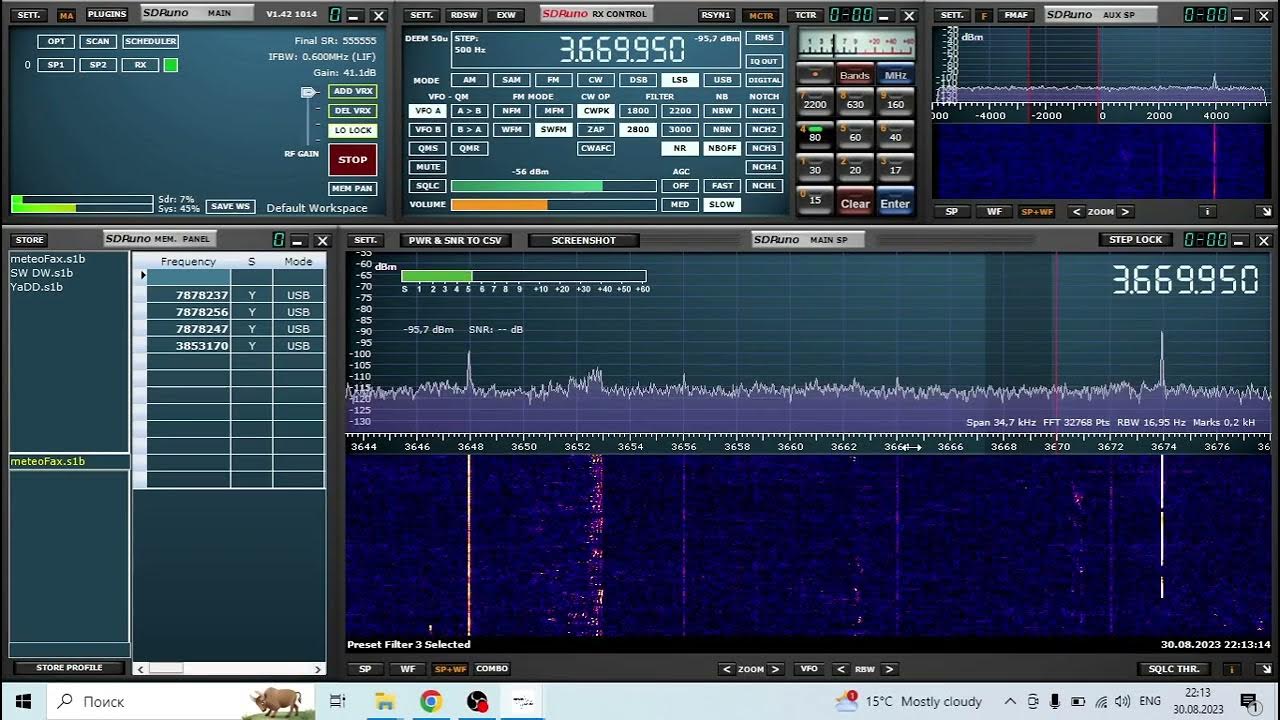The height and width of the screenshot is (720, 1280).
Task: Click the info 'i' icon in Aux SP
Action: coord(1208,212)
